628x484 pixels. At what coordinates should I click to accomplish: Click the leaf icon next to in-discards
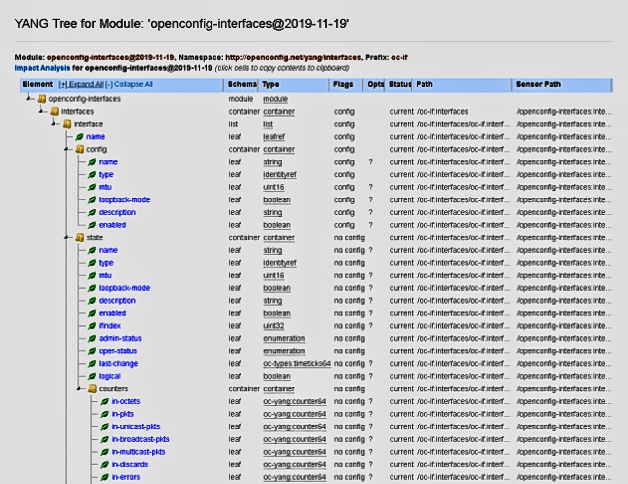tap(104, 464)
